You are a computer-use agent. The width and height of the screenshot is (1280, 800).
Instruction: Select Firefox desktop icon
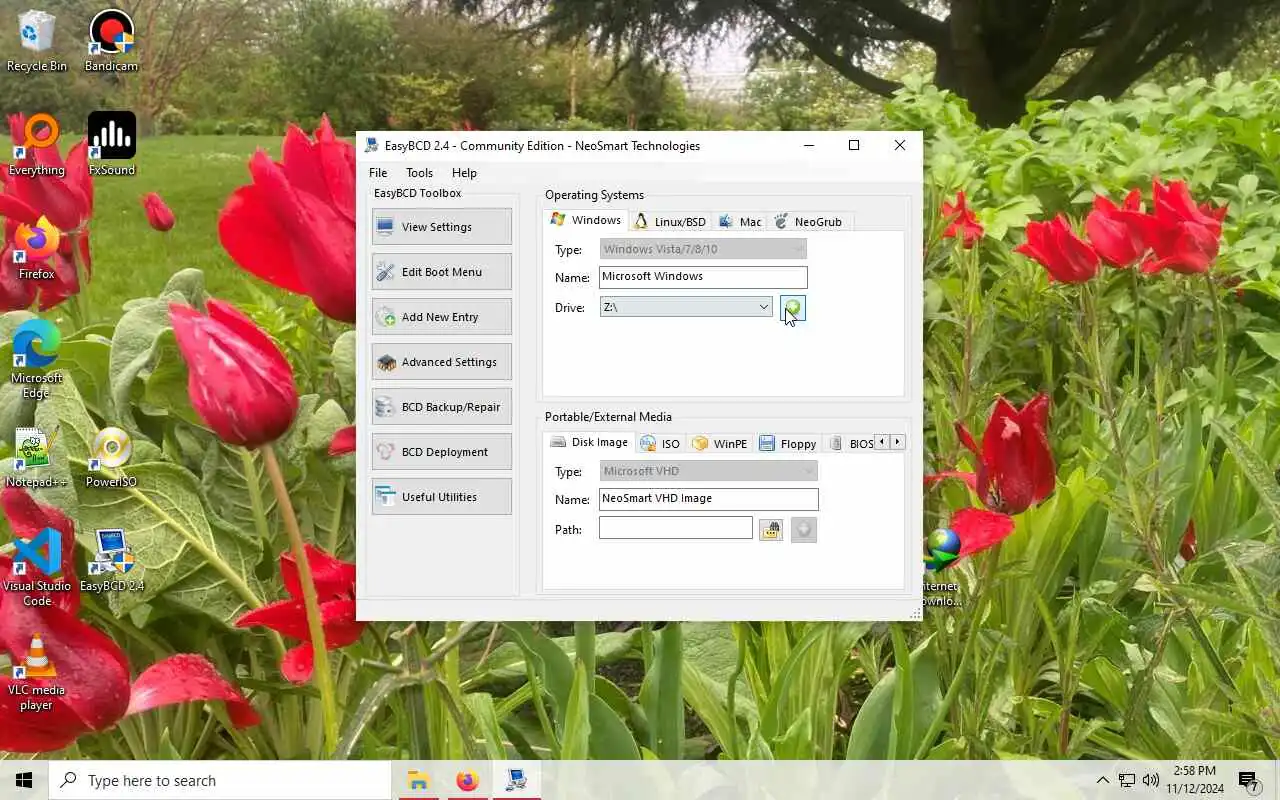pos(37,249)
